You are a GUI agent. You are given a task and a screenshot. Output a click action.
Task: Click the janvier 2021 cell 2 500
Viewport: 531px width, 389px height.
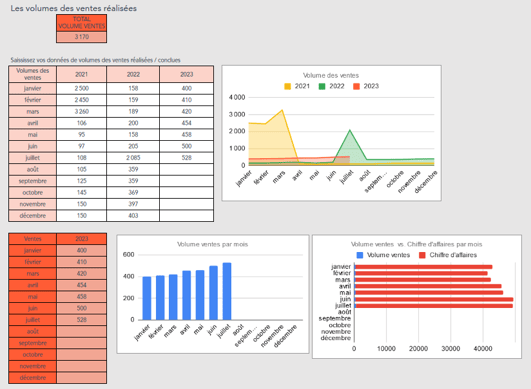point(82,88)
